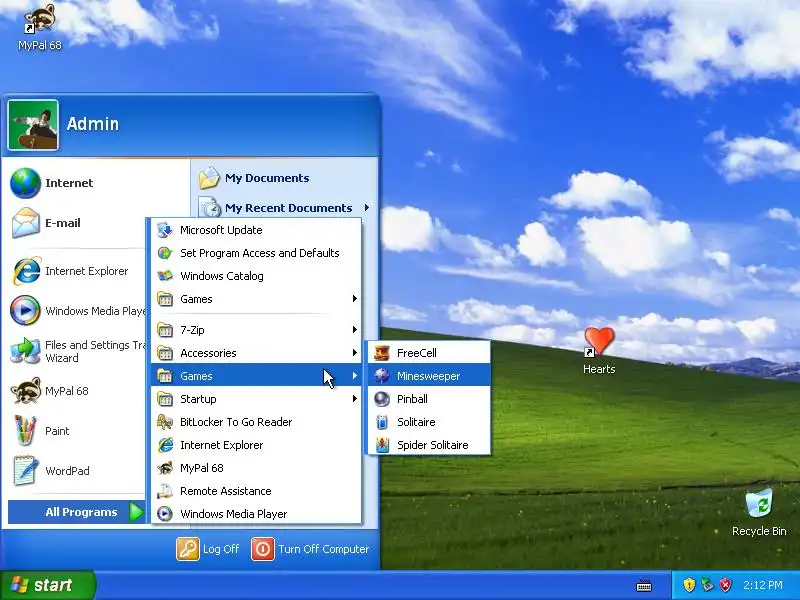Start the FreeCell game
Image resolution: width=800 pixels, height=600 pixels.
(x=429, y=353)
